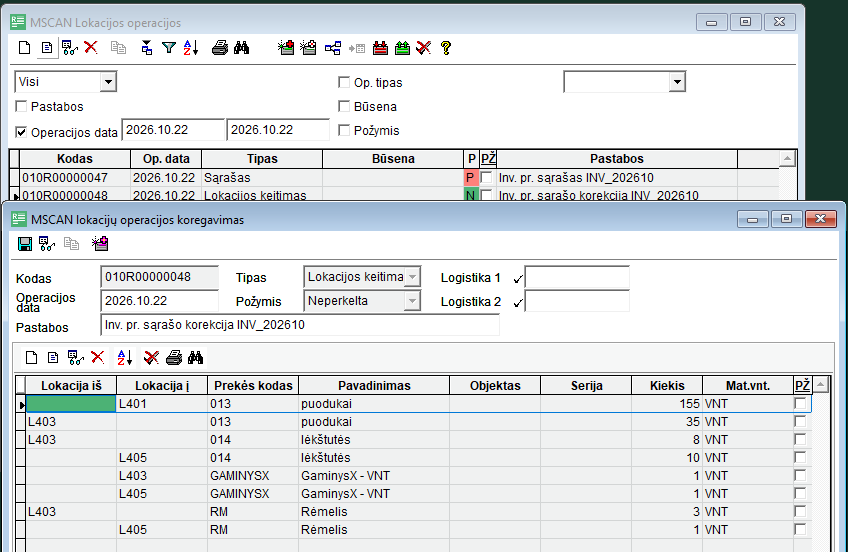Uncheck the Operacijos data checkbox
848x552 pixels.
(x=22, y=132)
